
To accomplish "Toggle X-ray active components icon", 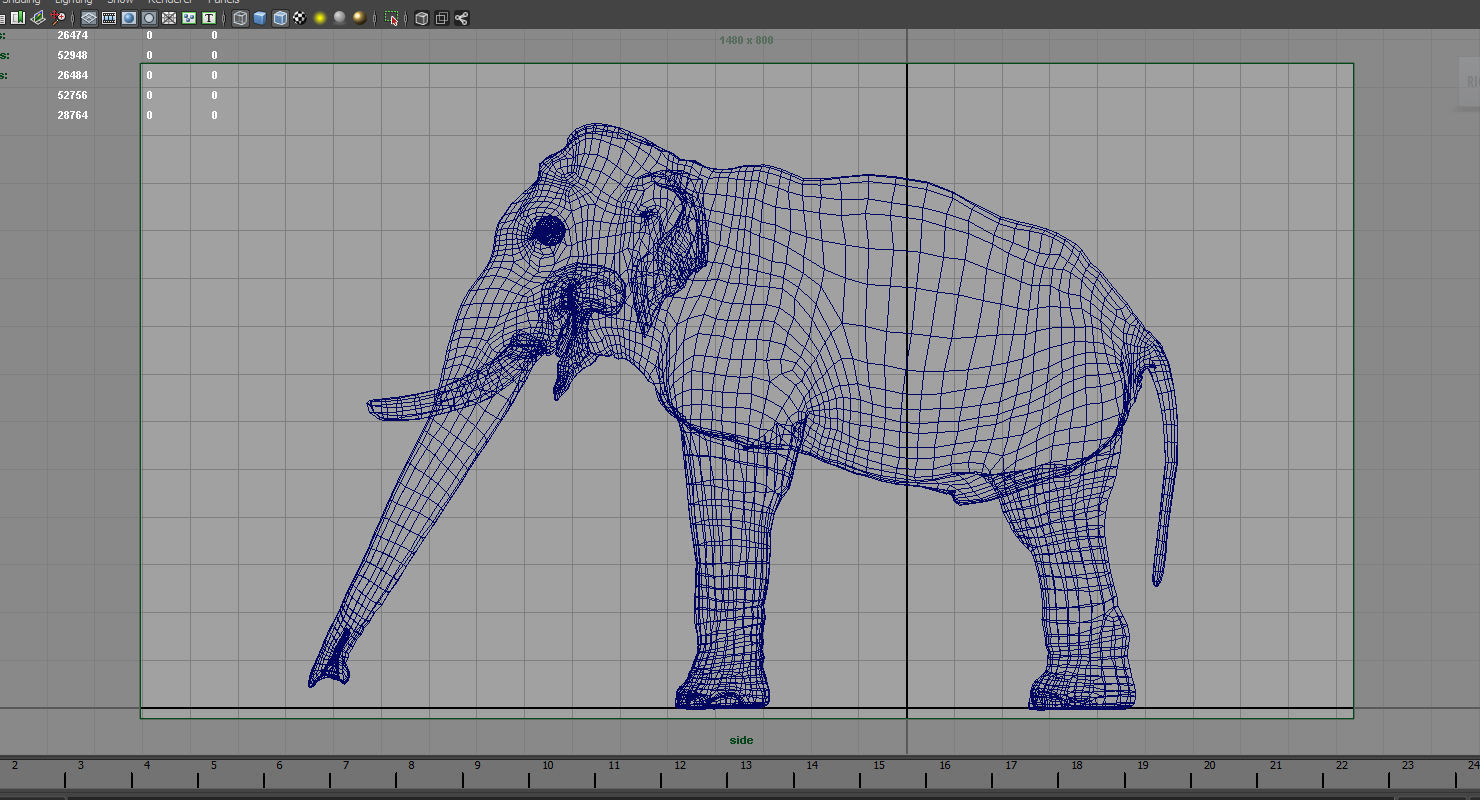I will point(441,18).
